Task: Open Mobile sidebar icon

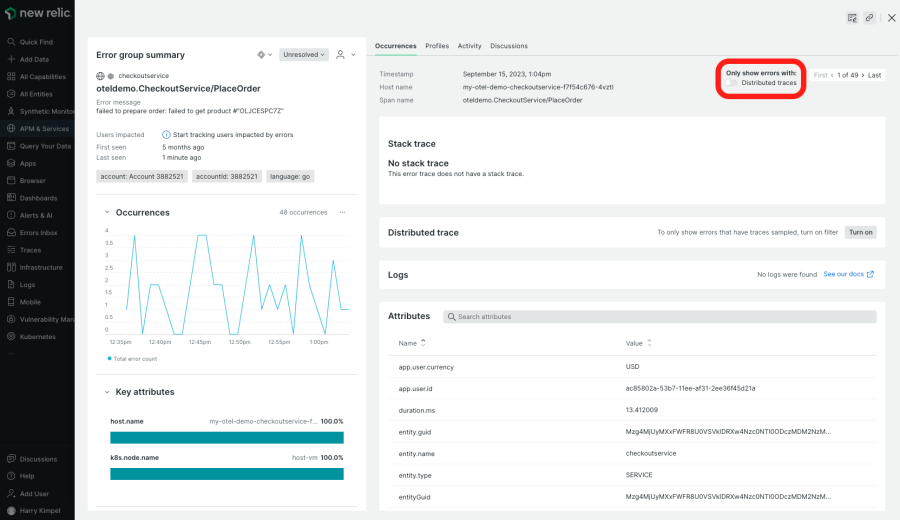Action: (x=11, y=302)
